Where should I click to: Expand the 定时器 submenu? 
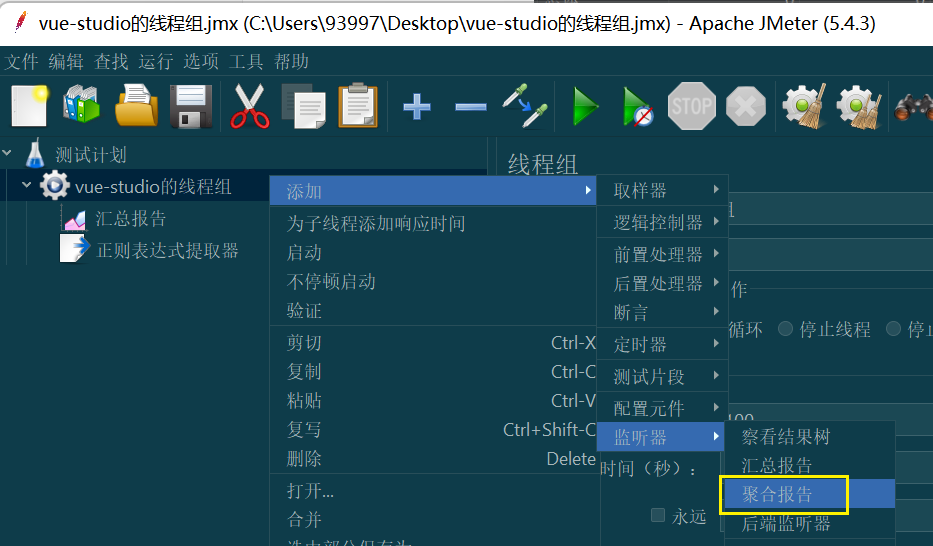pos(662,344)
